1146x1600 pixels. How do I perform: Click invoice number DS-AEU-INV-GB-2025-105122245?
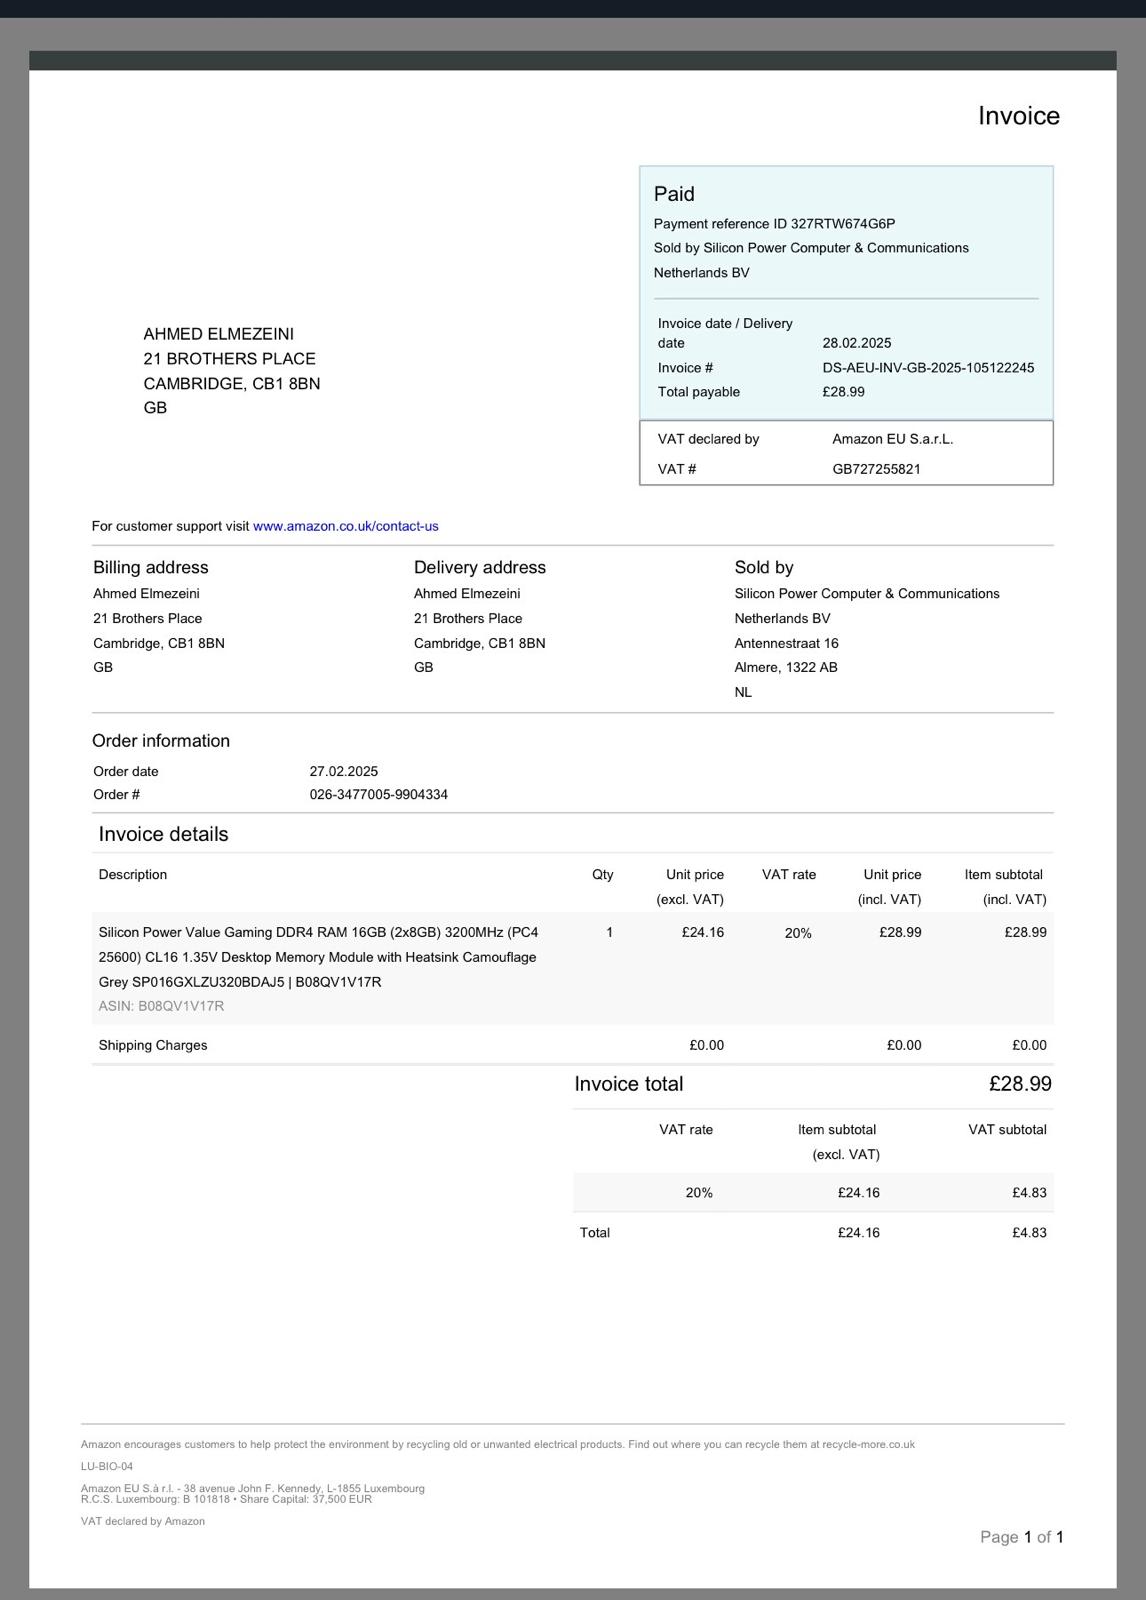[928, 368]
